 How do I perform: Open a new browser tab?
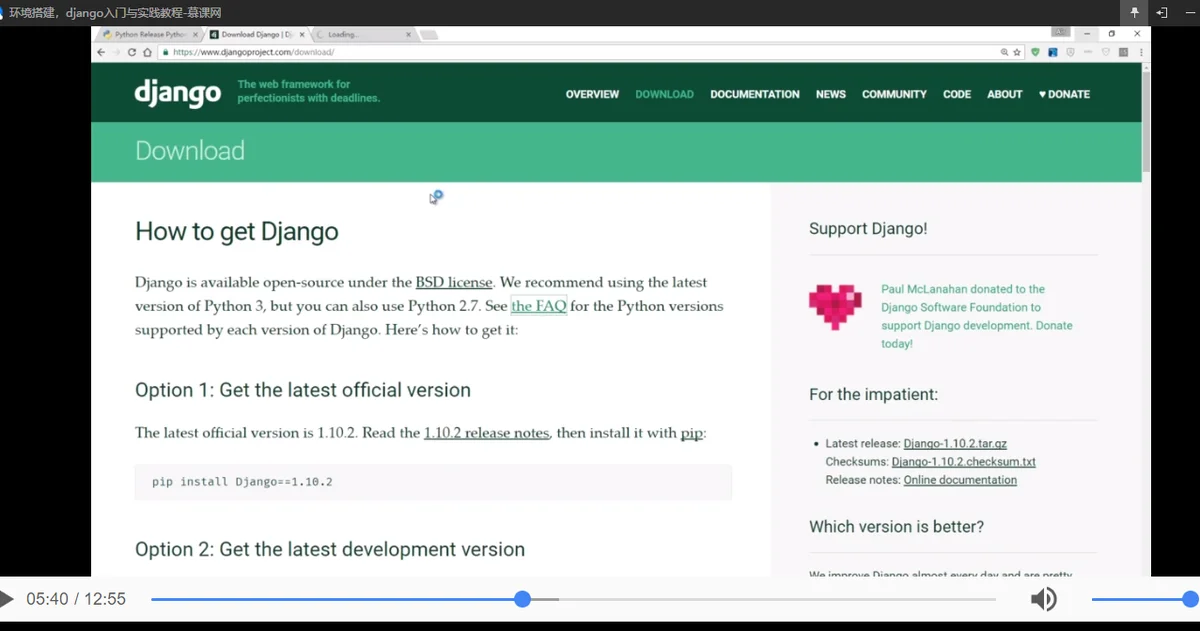tap(428, 35)
